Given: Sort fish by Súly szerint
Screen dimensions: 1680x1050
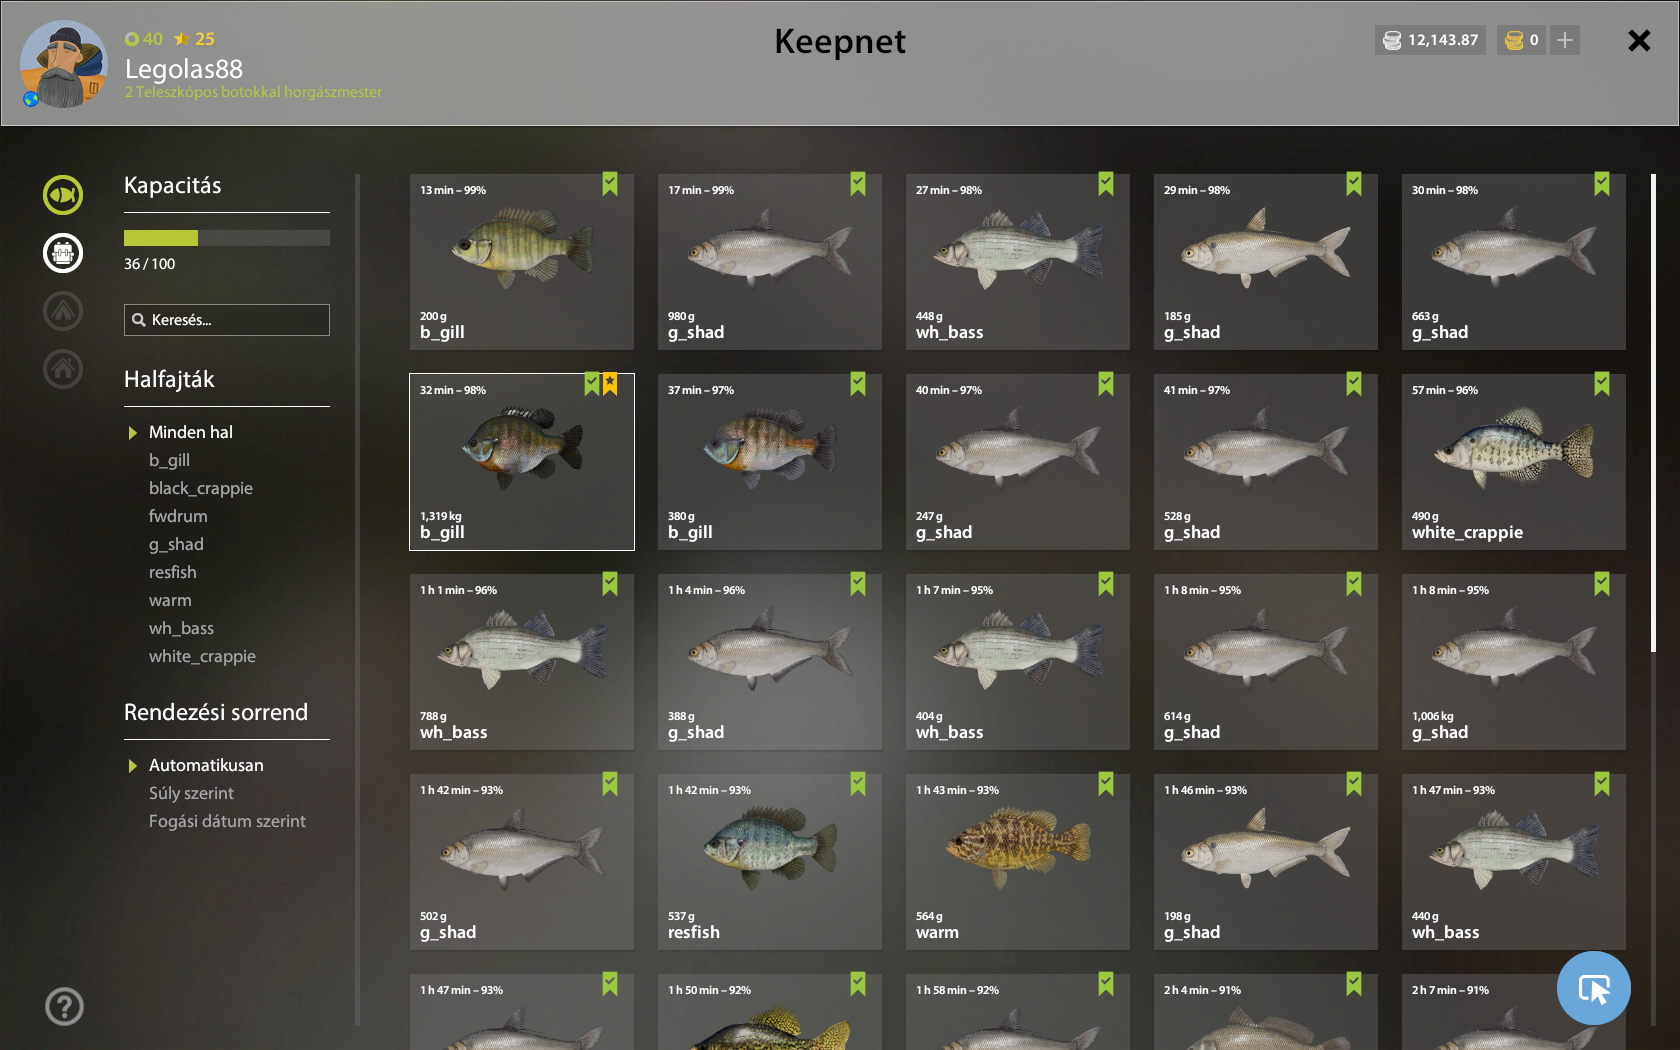Looking at the screenshot, I should click(x=191, y=793).
